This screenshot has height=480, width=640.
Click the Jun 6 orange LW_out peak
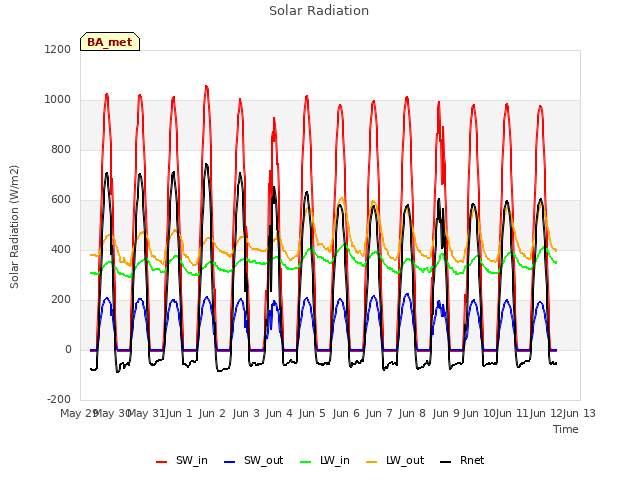342,200
